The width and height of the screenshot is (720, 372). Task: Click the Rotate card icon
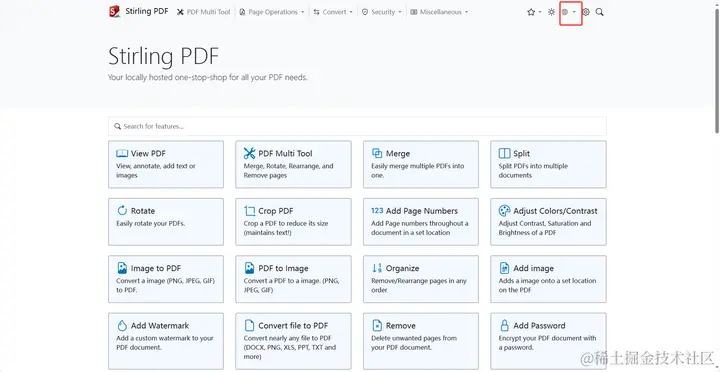coord(122,211)
